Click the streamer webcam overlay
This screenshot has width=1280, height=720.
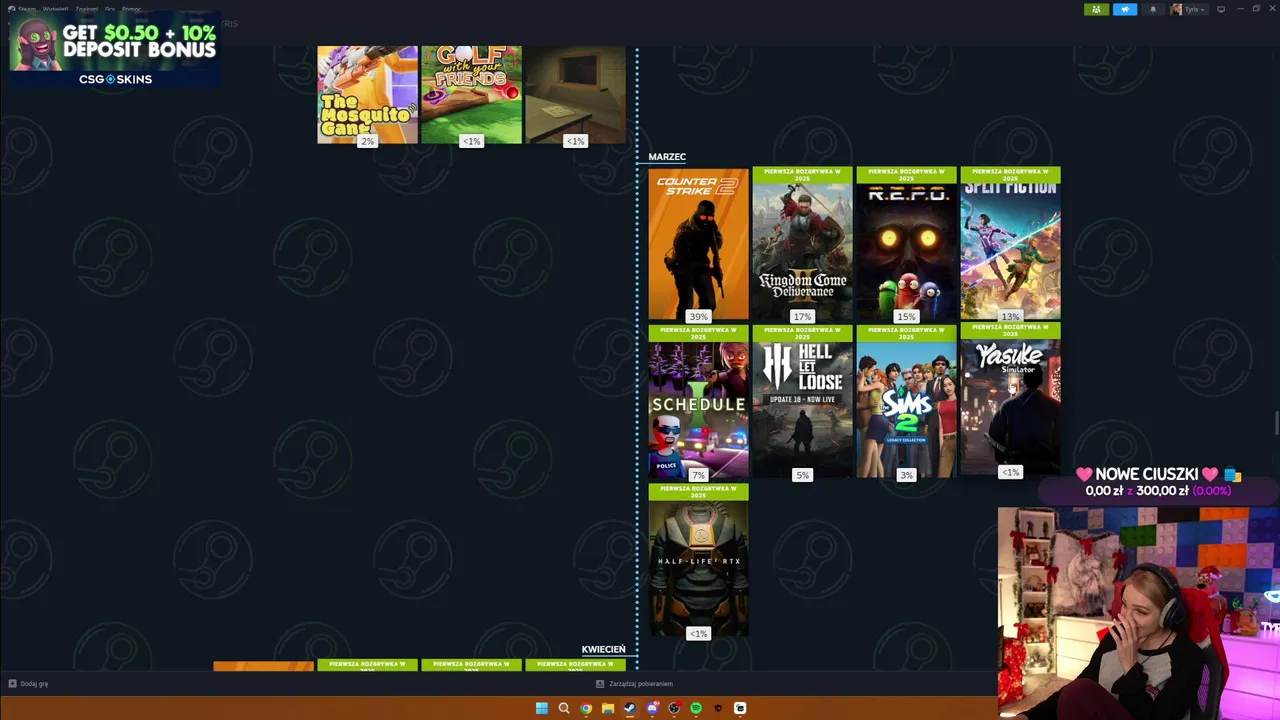tap(1139, 613)
